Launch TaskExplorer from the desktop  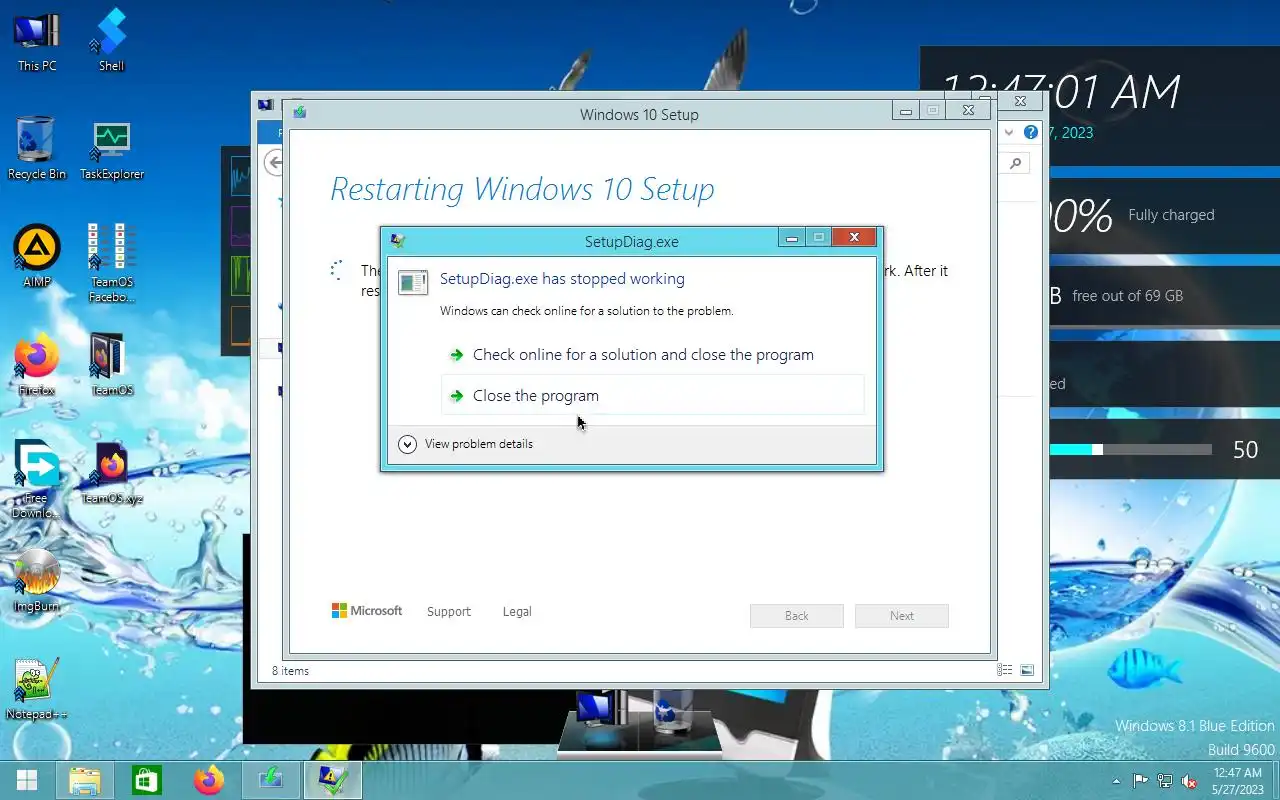[111, 148]
